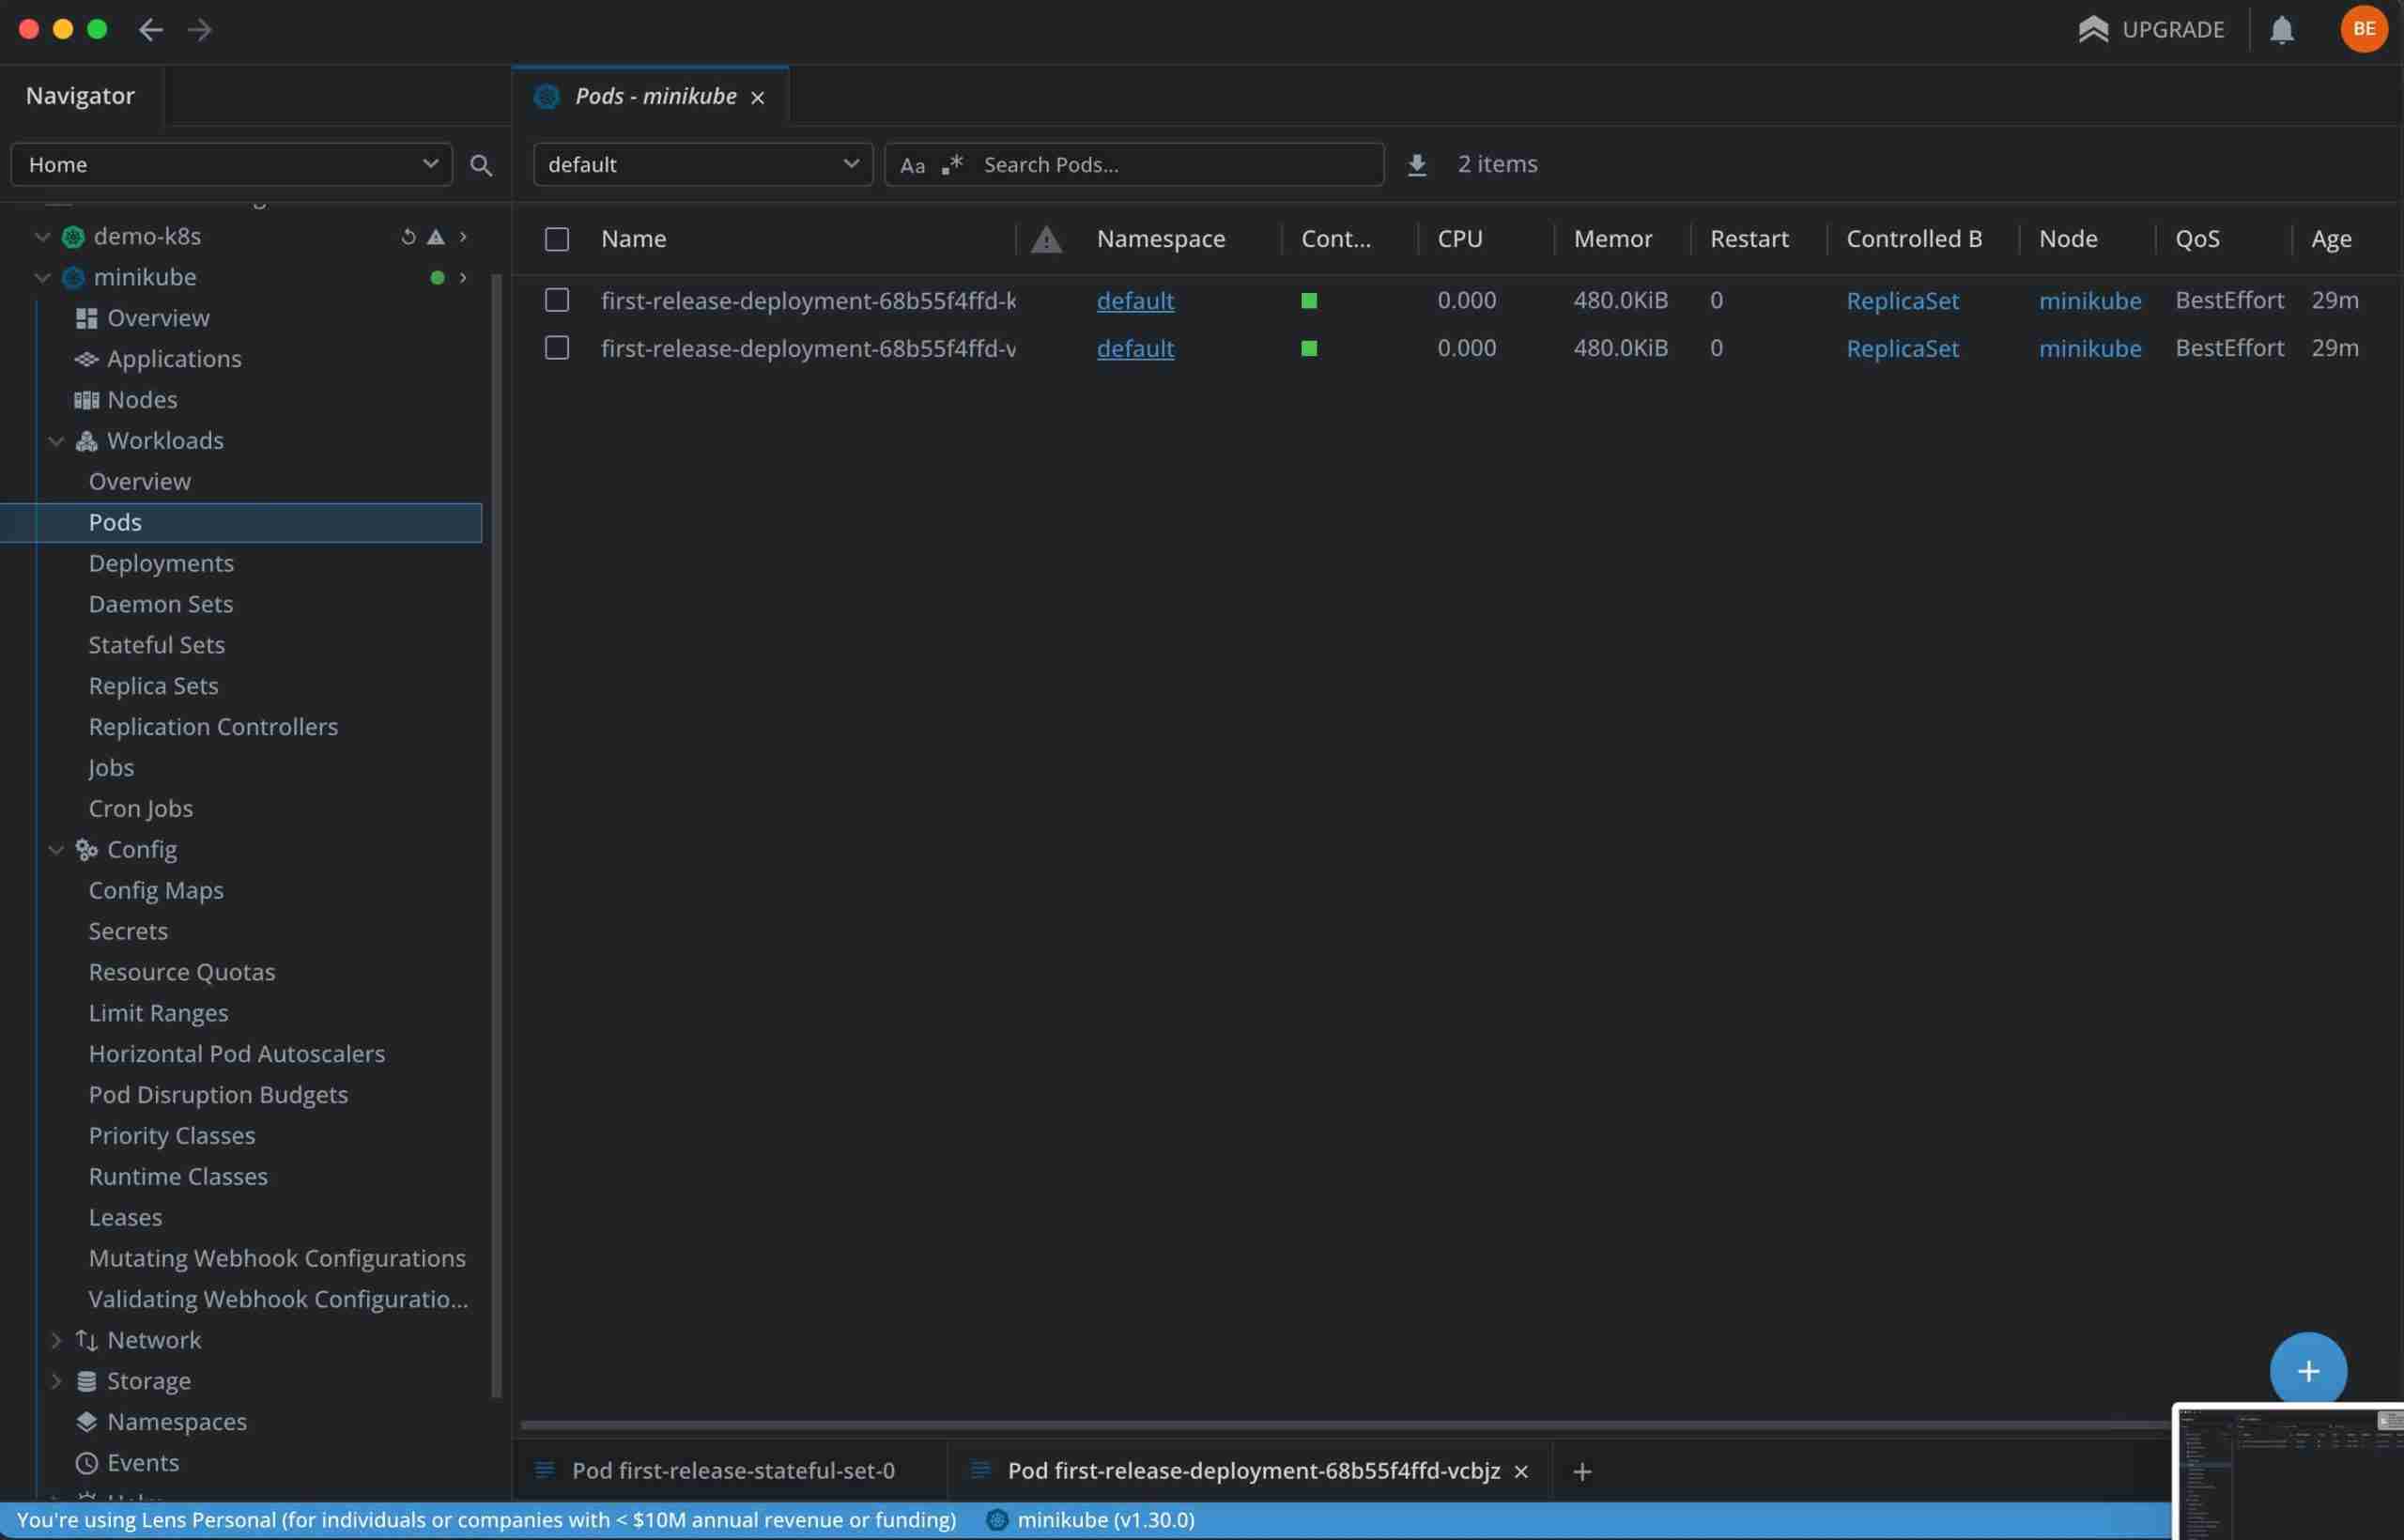Screen dimensions: 2404x1540
Task: Select Secrets under Config
Action: [128, 932]
